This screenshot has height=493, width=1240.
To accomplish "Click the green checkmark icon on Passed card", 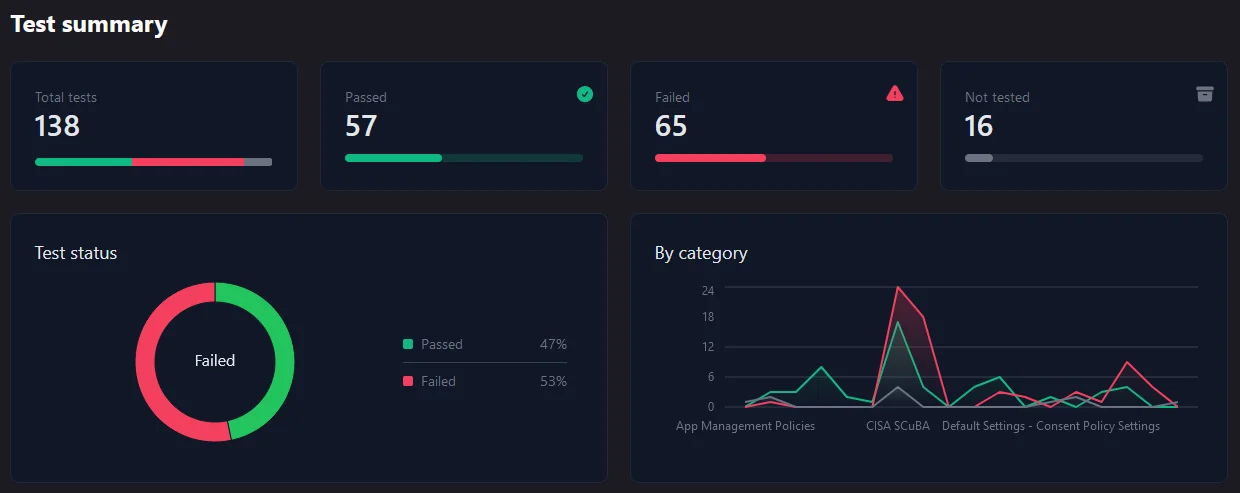I will tap(585, 94).
